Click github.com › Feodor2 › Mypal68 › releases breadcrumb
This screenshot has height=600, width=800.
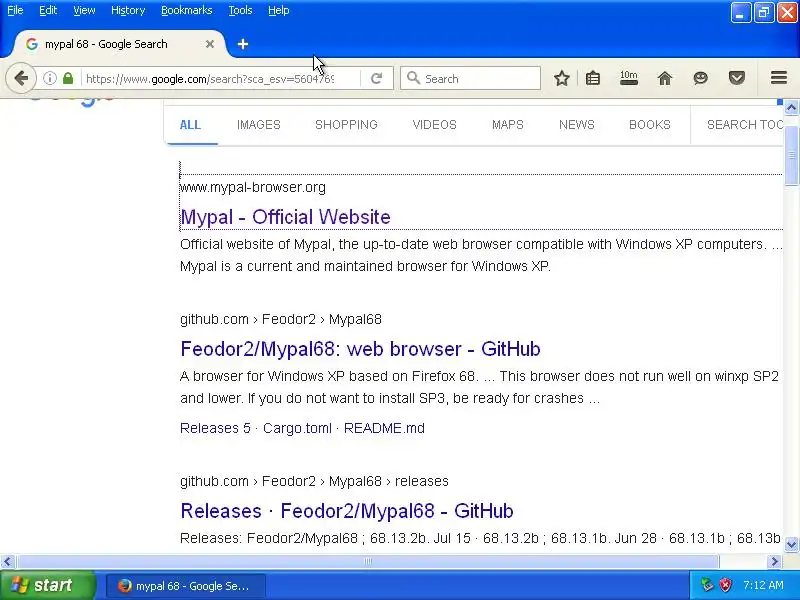click(314, 481)
